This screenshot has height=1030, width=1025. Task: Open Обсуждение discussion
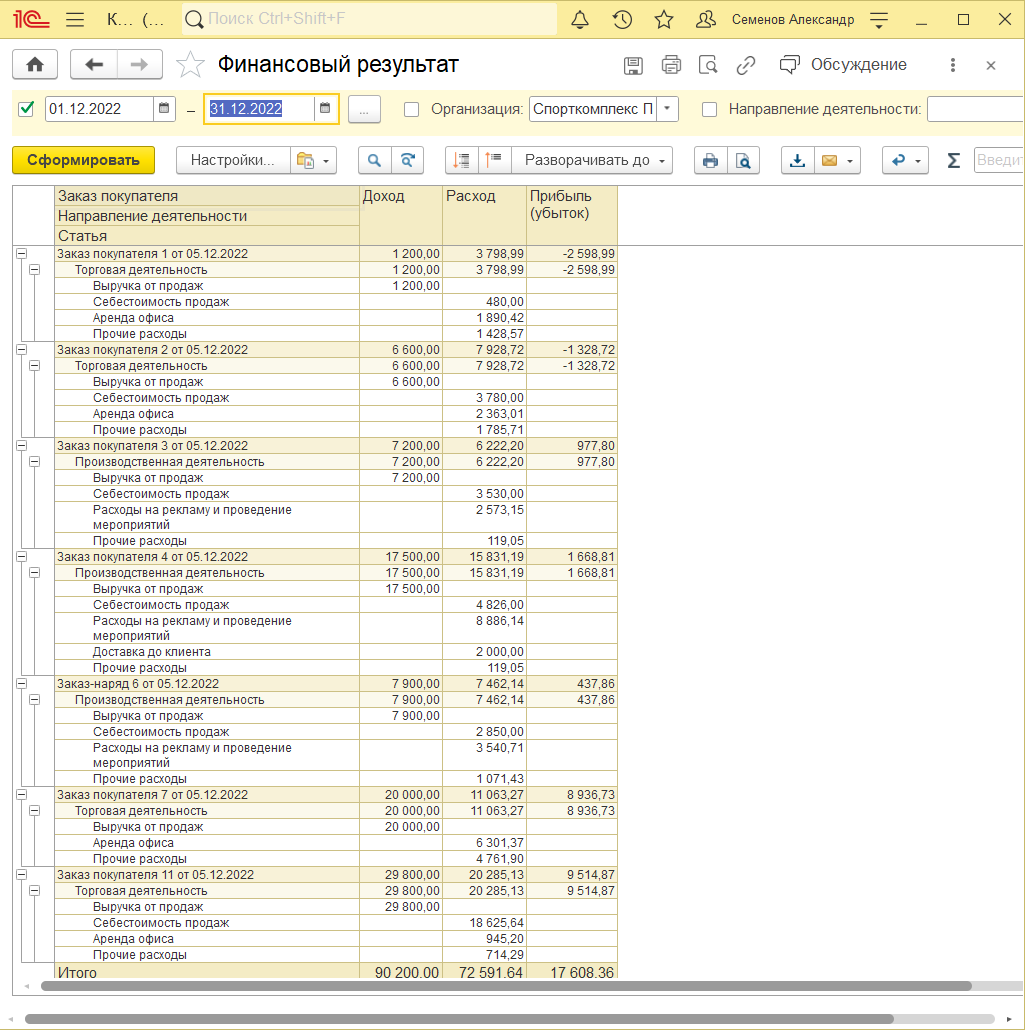pyautogui.click(x=843, y=64)
